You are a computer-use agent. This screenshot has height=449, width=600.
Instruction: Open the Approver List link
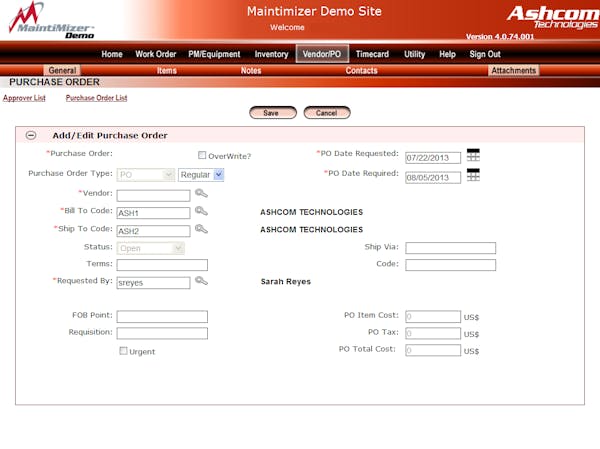[x=24, y=98]
